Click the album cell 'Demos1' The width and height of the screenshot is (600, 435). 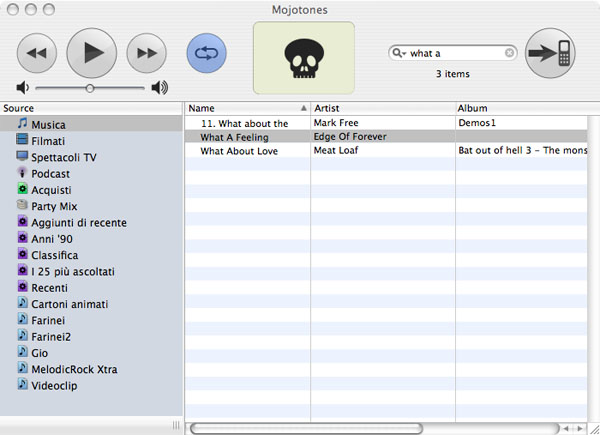pos(477,123)
